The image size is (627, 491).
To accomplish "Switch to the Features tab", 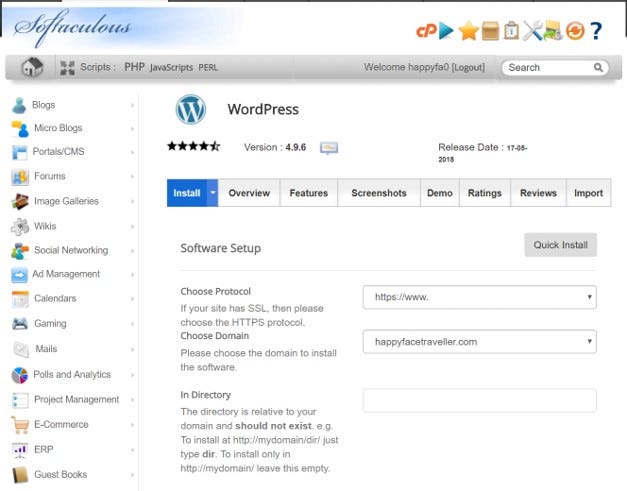I will (x=309, y=193).
